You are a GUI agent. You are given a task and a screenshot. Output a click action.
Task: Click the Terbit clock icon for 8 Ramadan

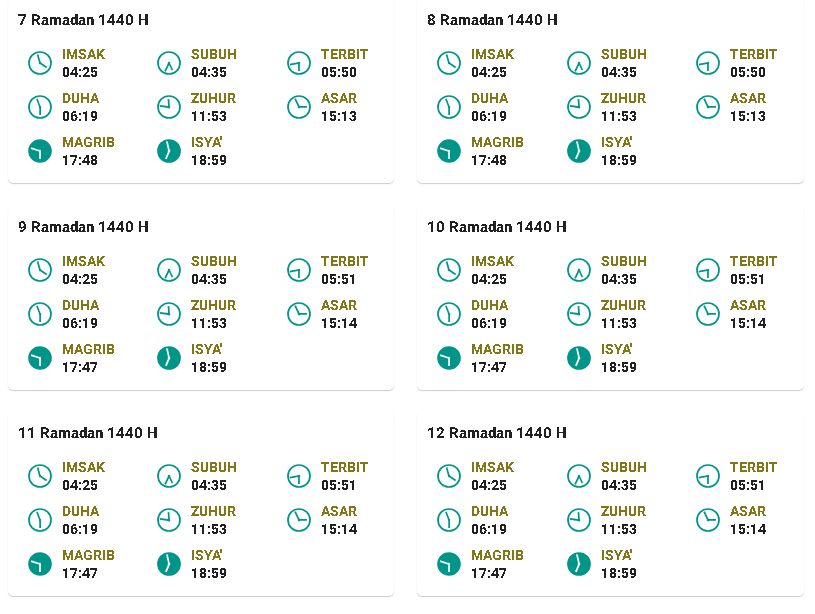point(708,63)
